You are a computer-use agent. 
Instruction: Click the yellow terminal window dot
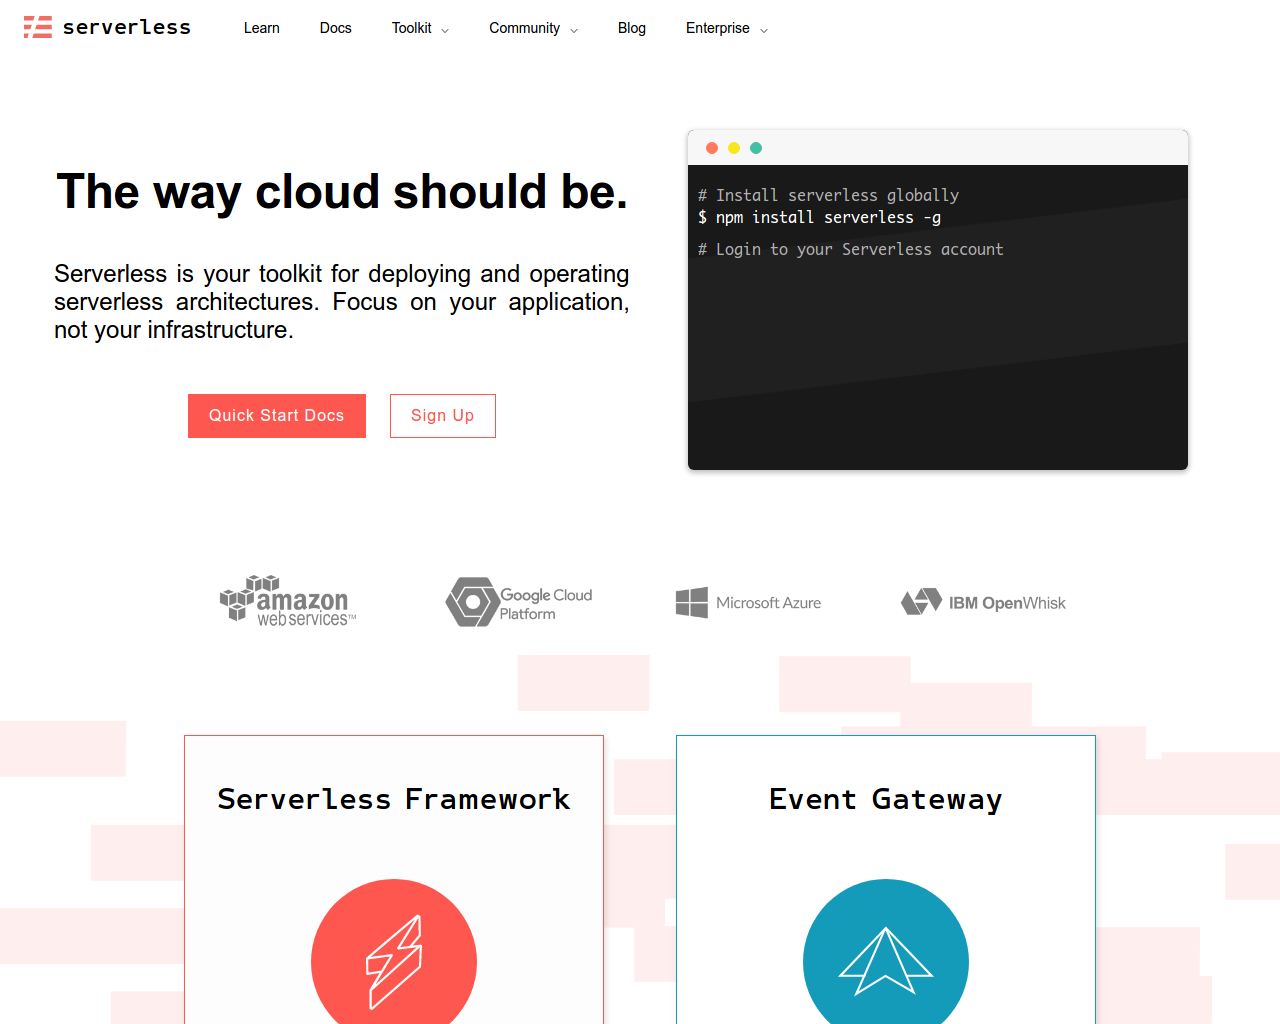point(734,148)
